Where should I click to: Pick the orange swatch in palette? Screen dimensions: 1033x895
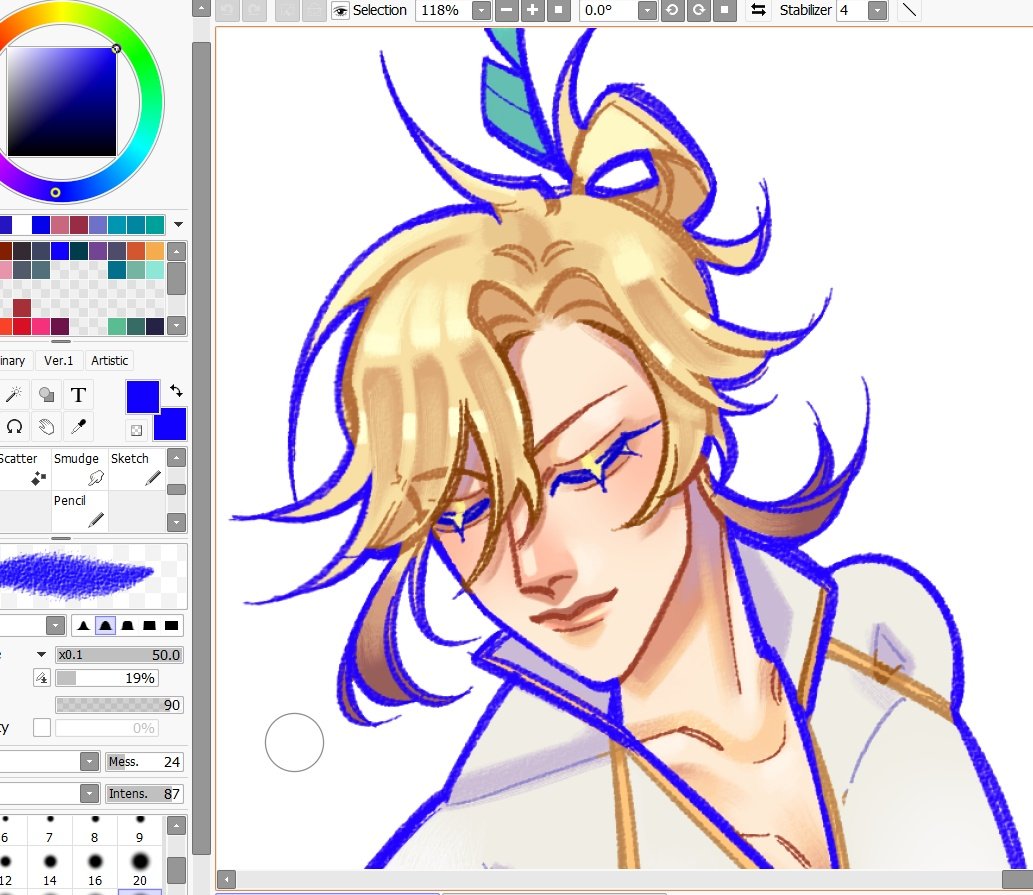[155, 251]
